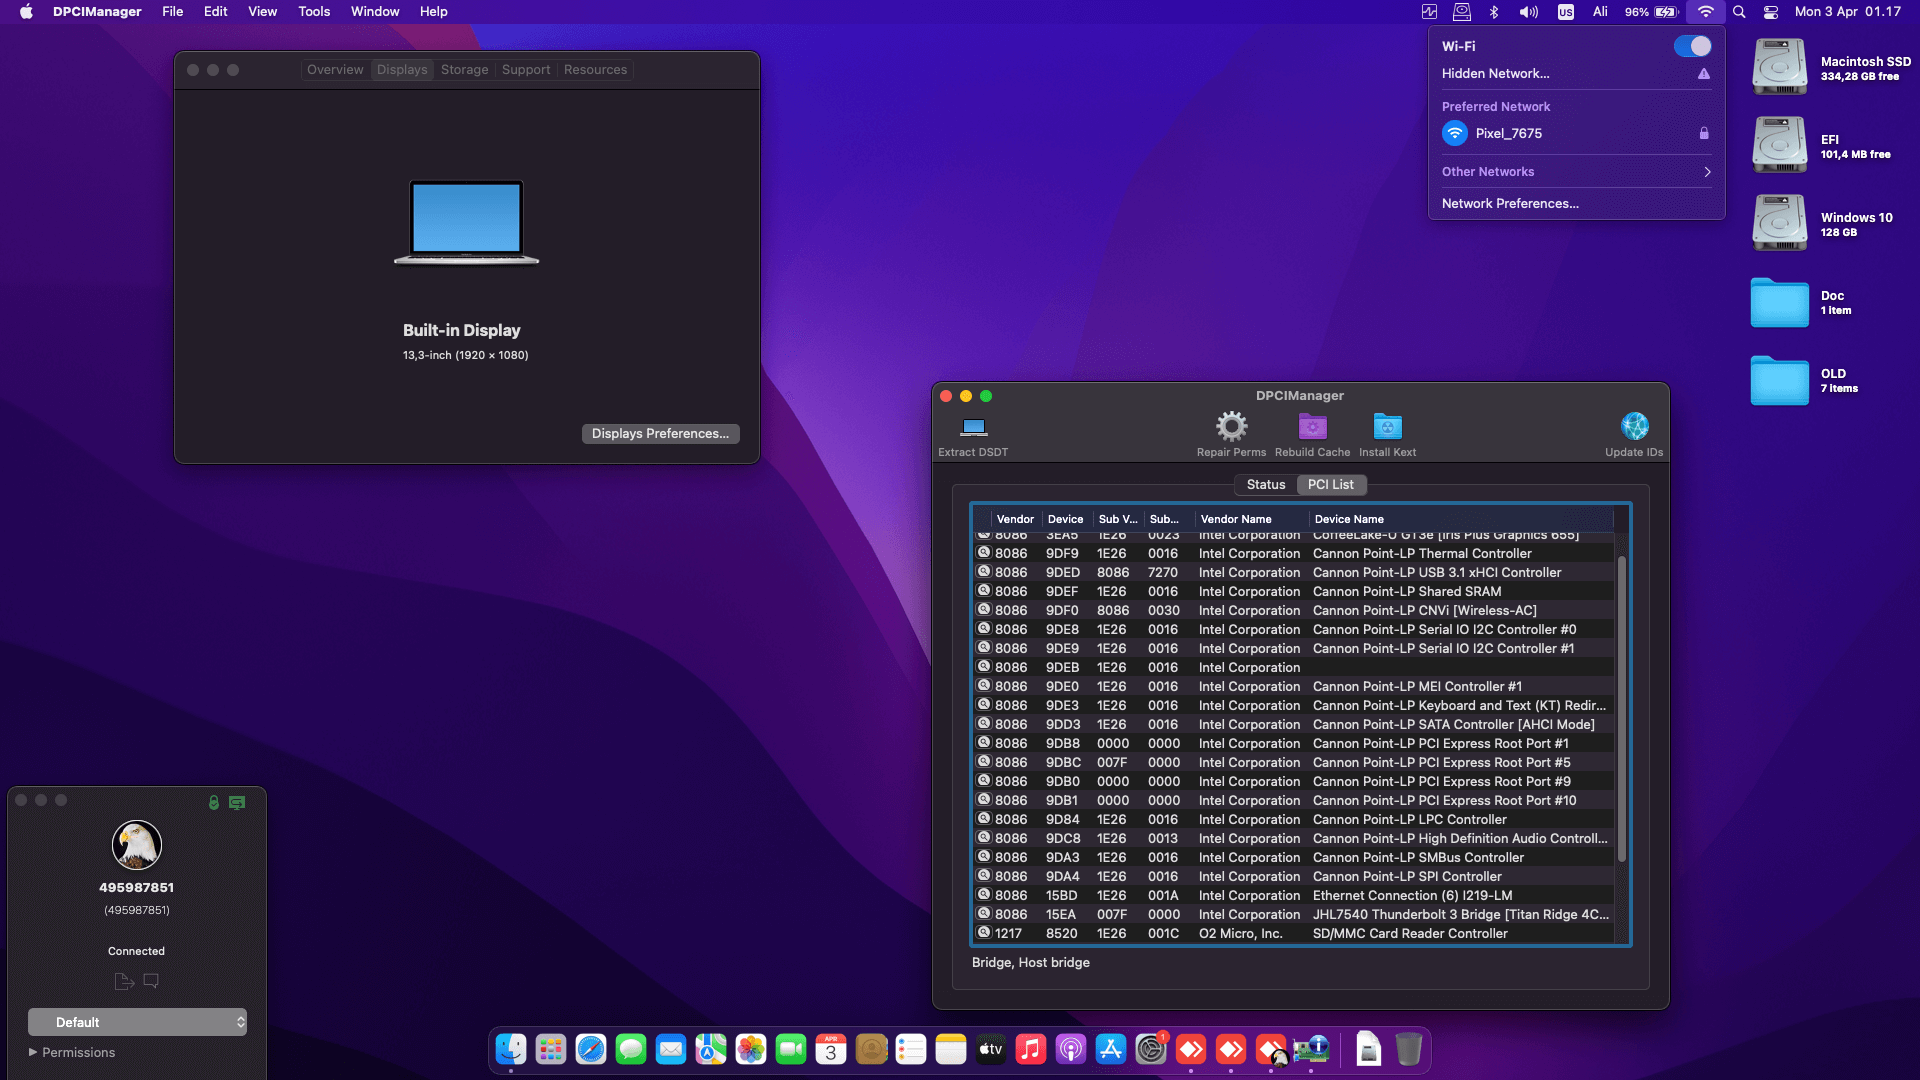Switch to the Status tab
The image size is (1920, 1080).
click(x=1266, y=484)
